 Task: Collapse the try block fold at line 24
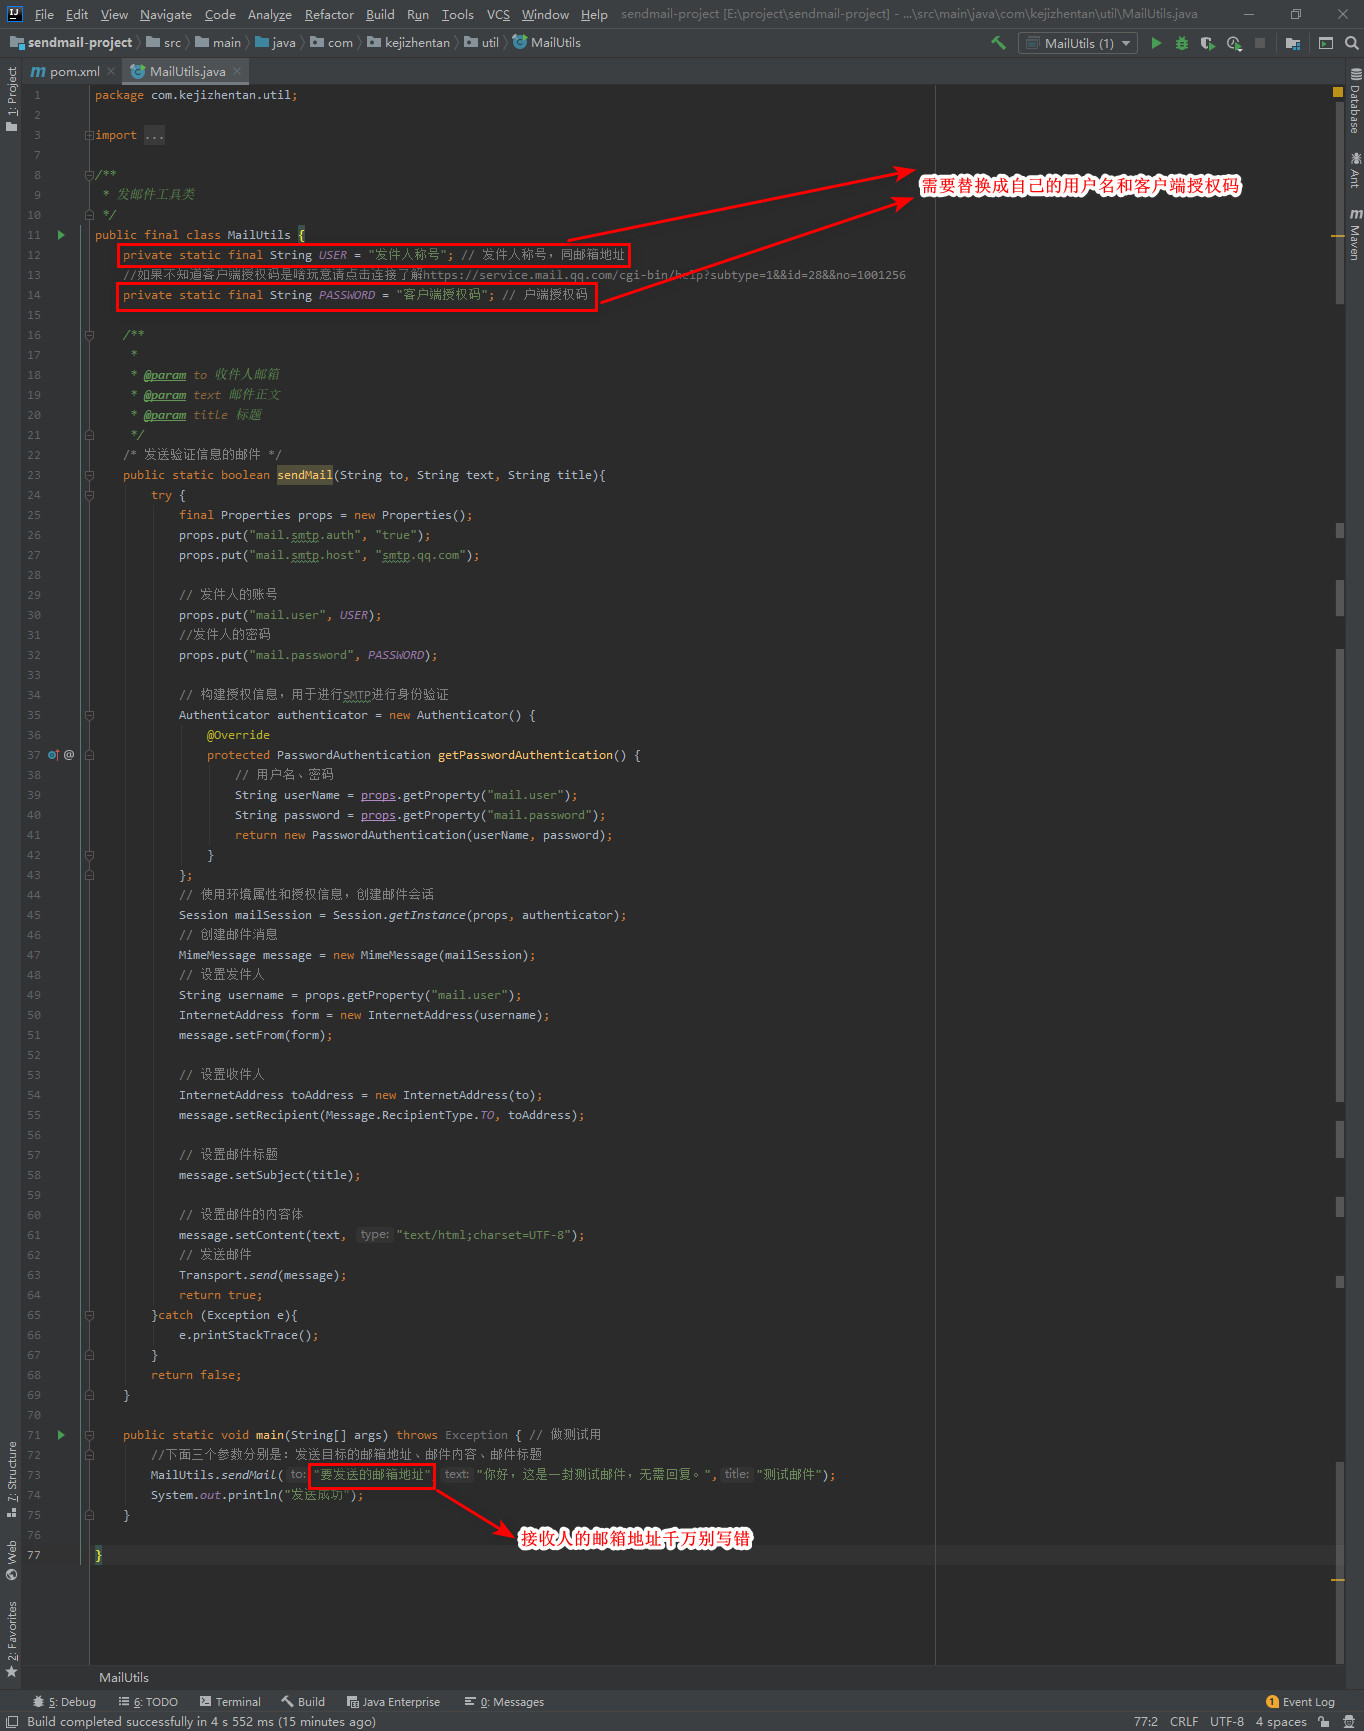pyautogui.click(x=89, y=495)
